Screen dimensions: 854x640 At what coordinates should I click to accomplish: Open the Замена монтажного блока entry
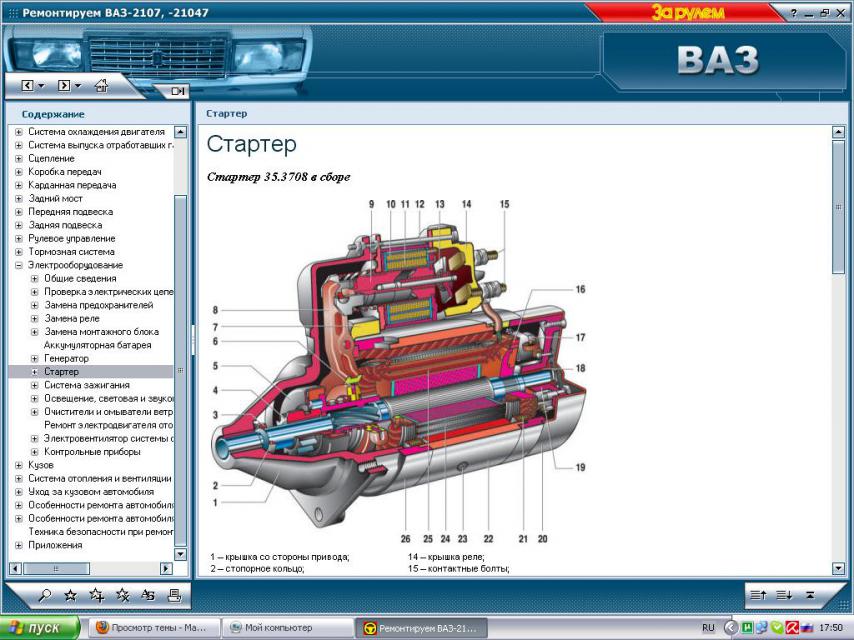pos(102,332)
